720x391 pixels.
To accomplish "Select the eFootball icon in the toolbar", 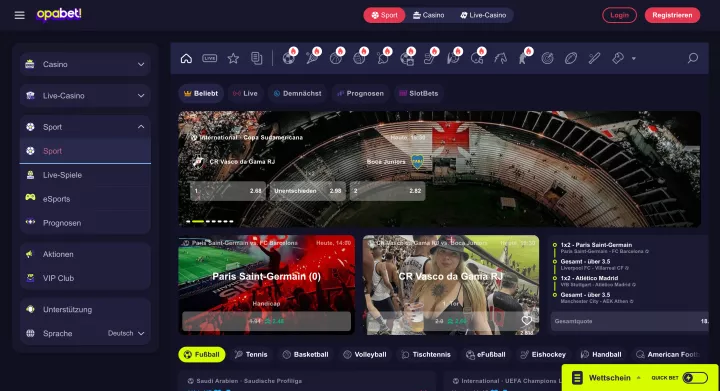I will coord(407,58).
